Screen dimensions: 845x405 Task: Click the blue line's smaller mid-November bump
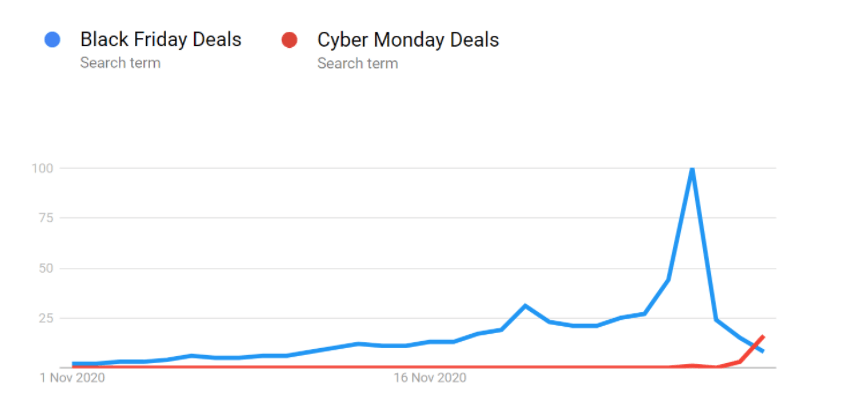pos(525,306)
